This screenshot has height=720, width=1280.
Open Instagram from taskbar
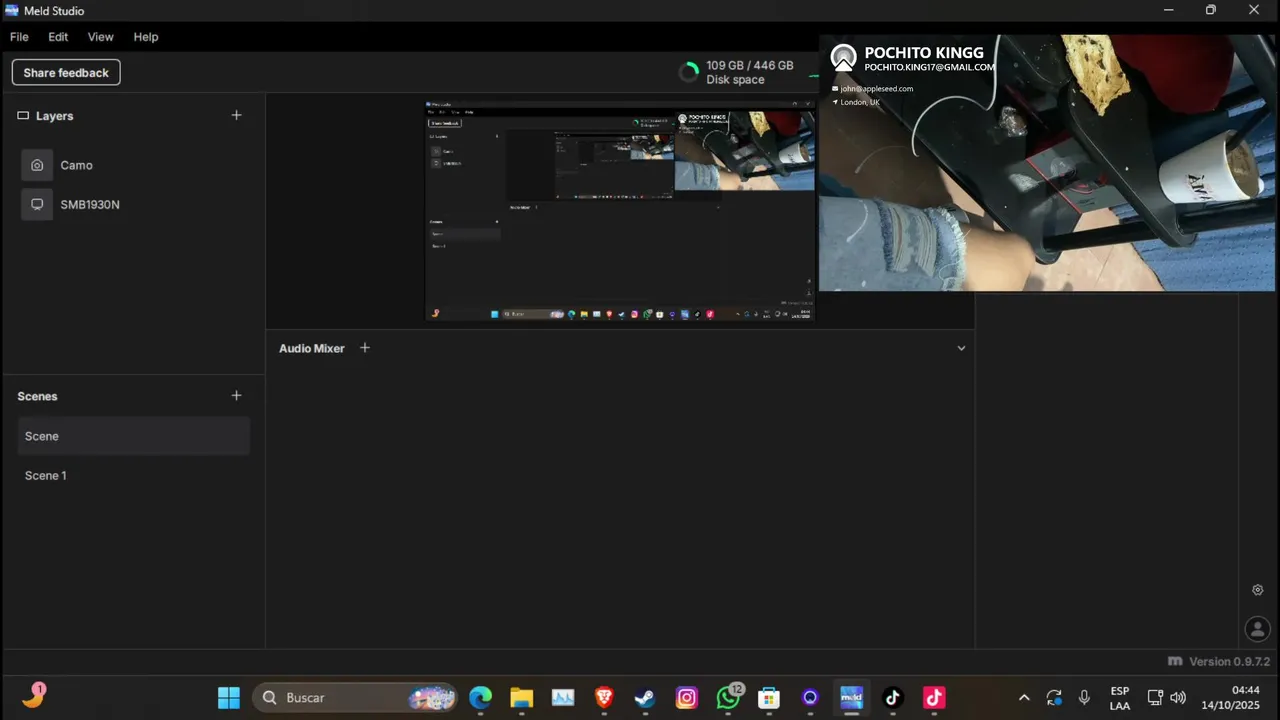[686, 698]
